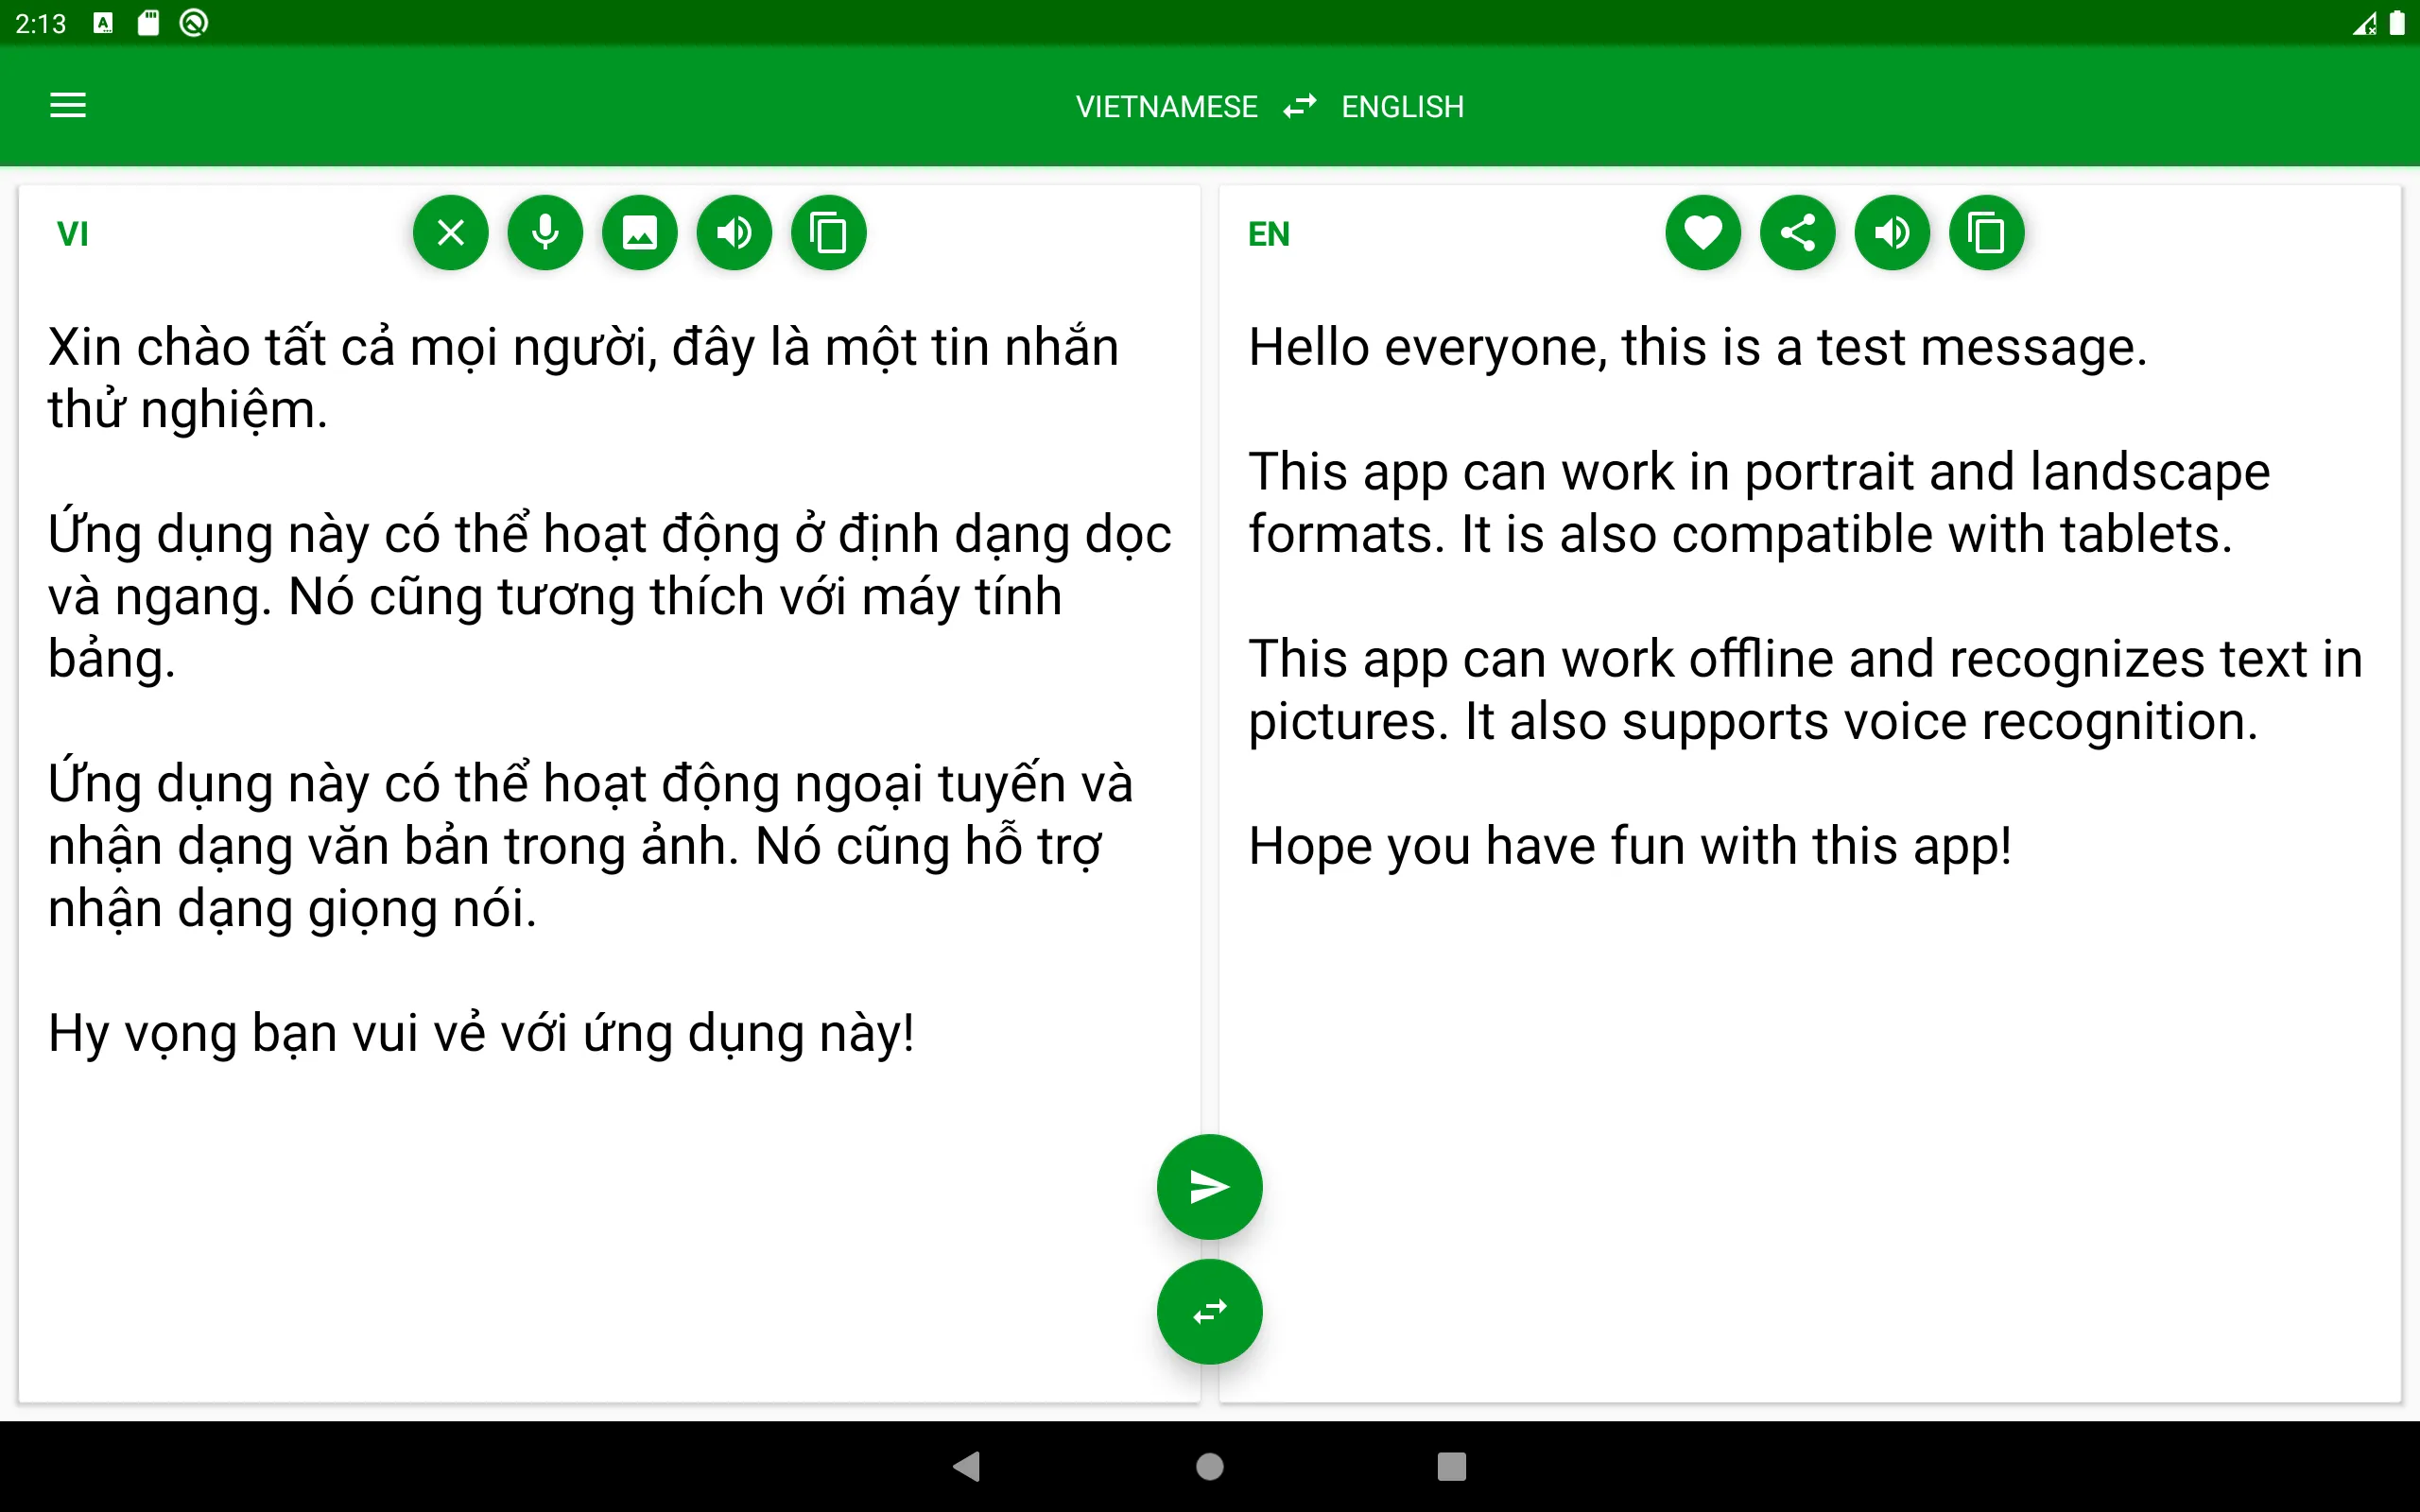Copy the Vietnamese source text
Image resolution: width=2420 pixels, height=1512 pixels.
tap(829, 233)
